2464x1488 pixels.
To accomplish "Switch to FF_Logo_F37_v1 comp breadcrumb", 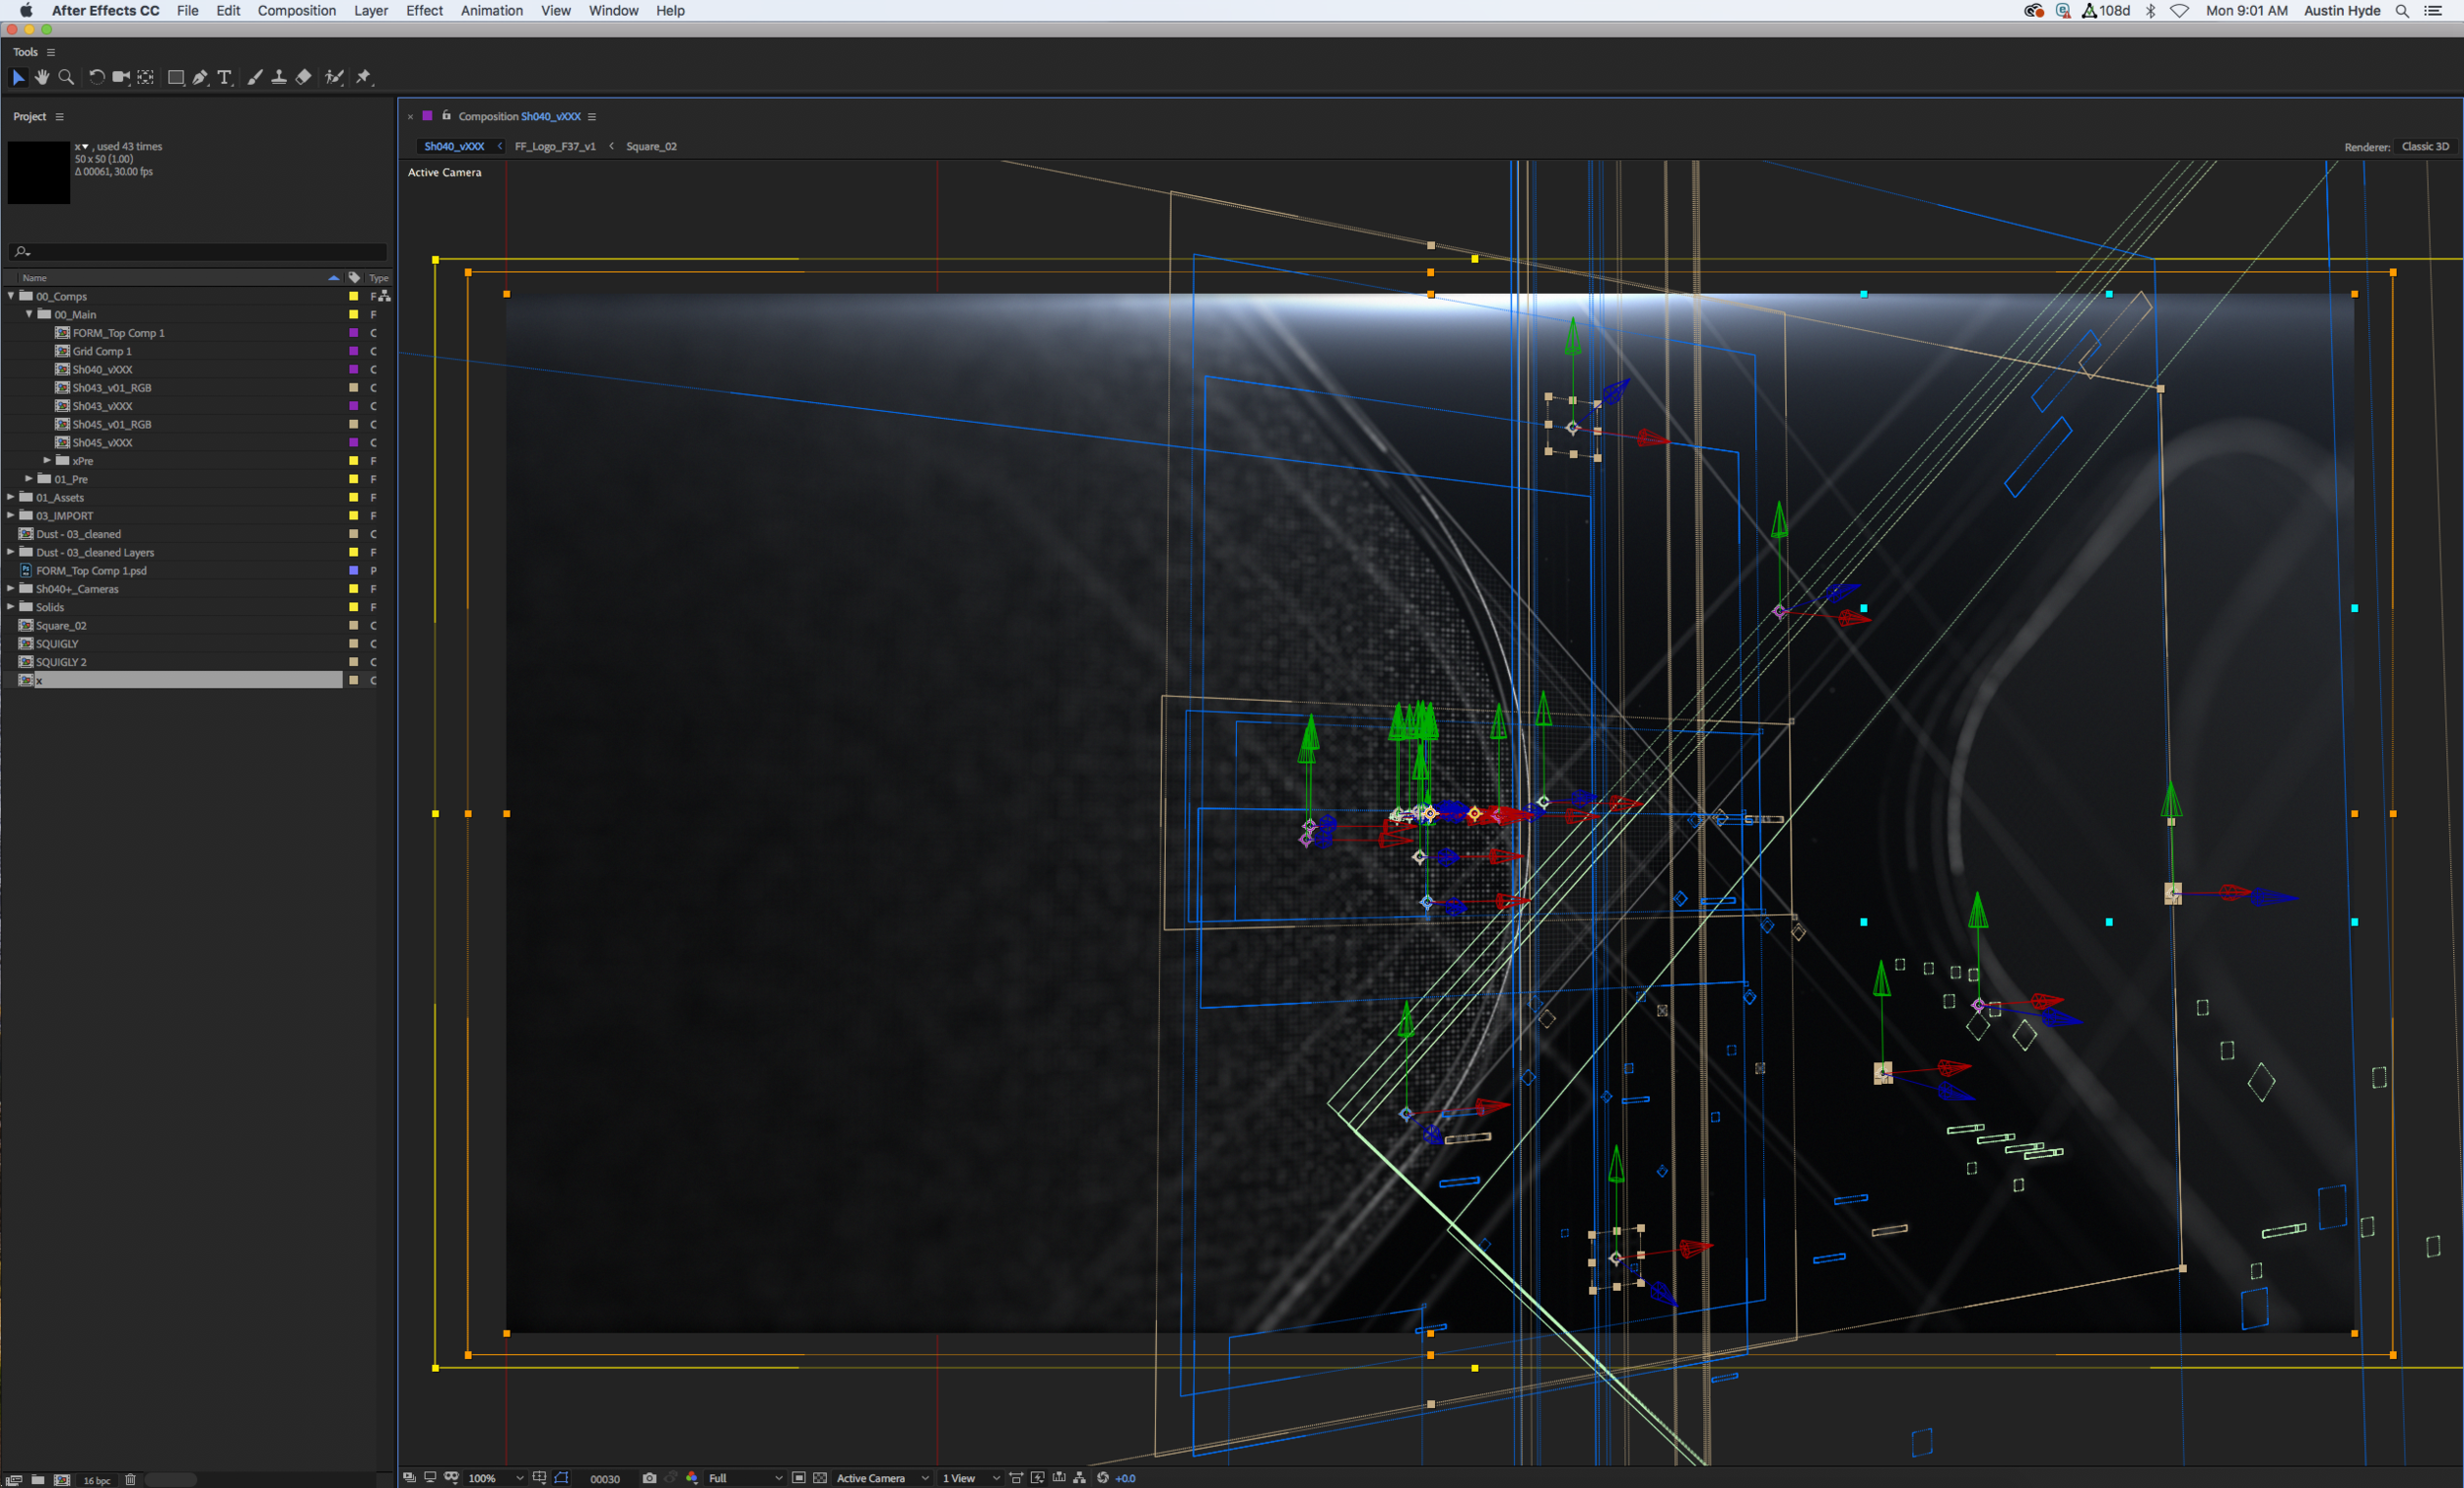I will [x=555, y=146].
